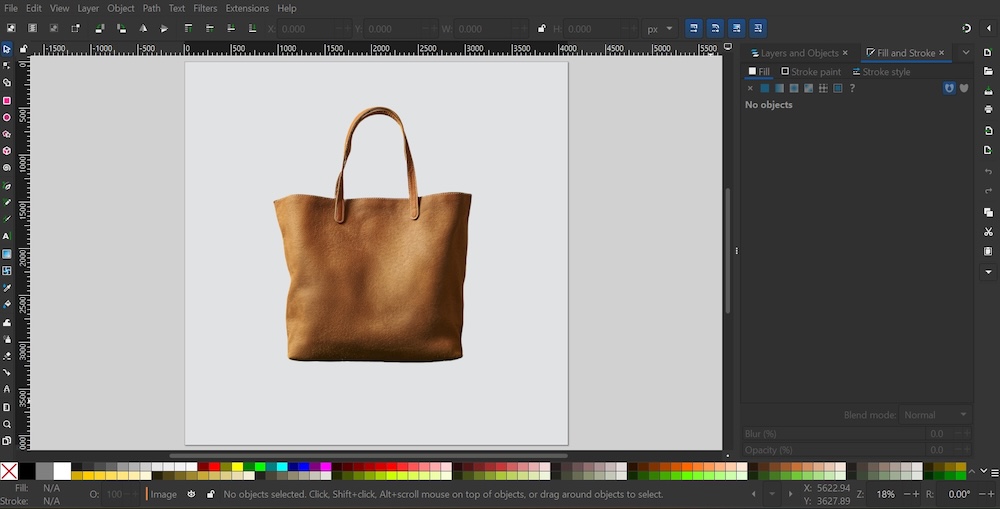Open the Filters menu
Viewport: 1000px width, 509px height.
[204, 8]
